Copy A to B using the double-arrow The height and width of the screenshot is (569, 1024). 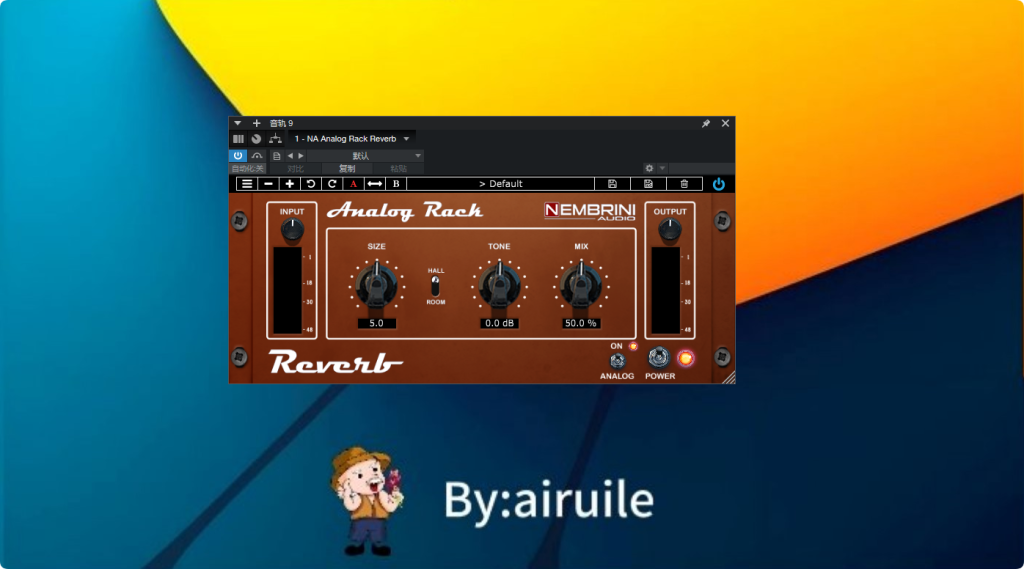[x=374, y=184]
